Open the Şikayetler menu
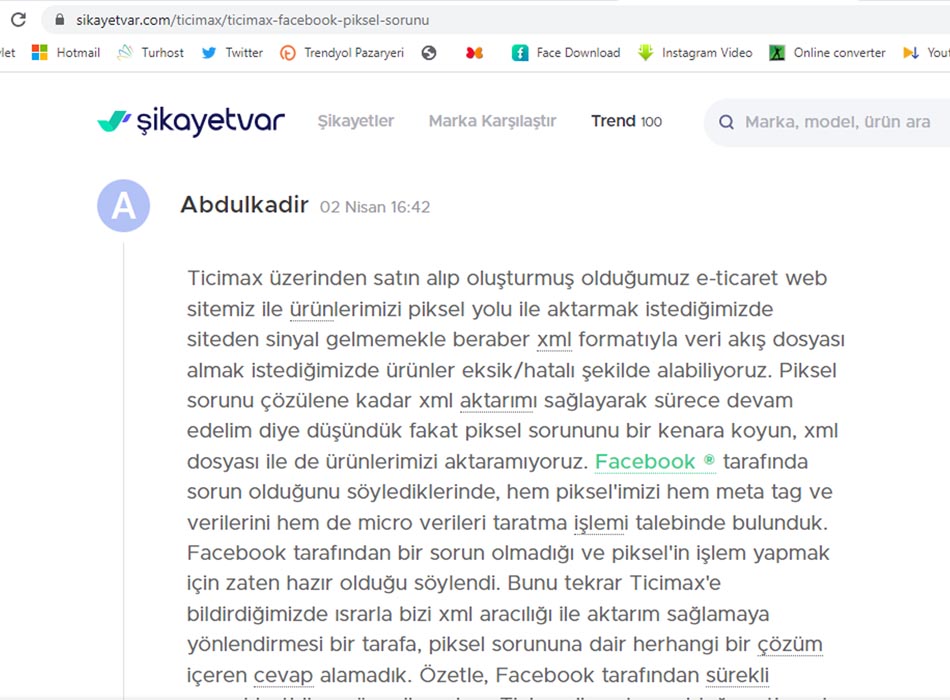 [x=356, y=121]
